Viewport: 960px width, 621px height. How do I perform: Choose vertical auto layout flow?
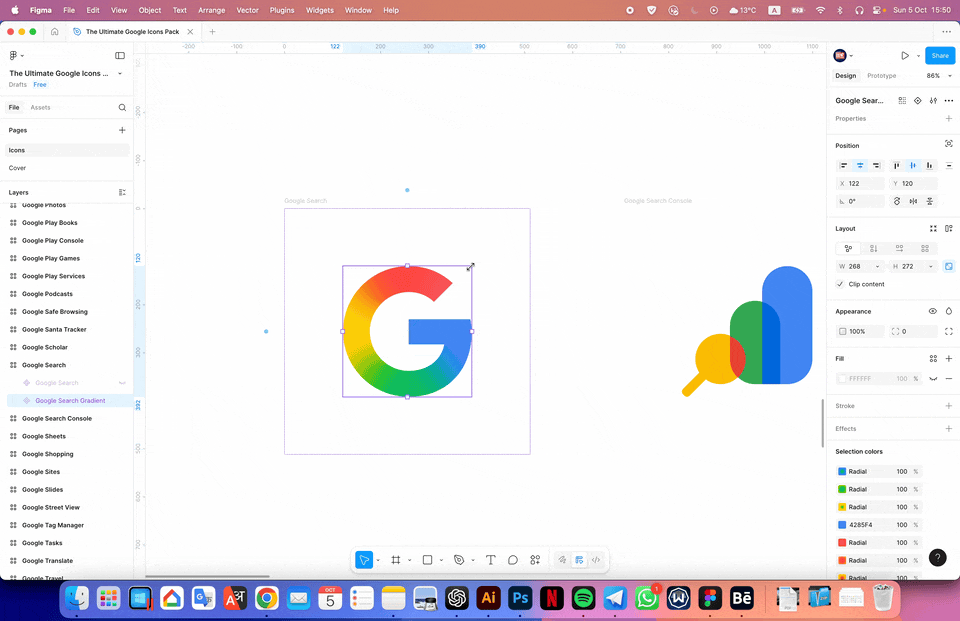pos(874,248)
